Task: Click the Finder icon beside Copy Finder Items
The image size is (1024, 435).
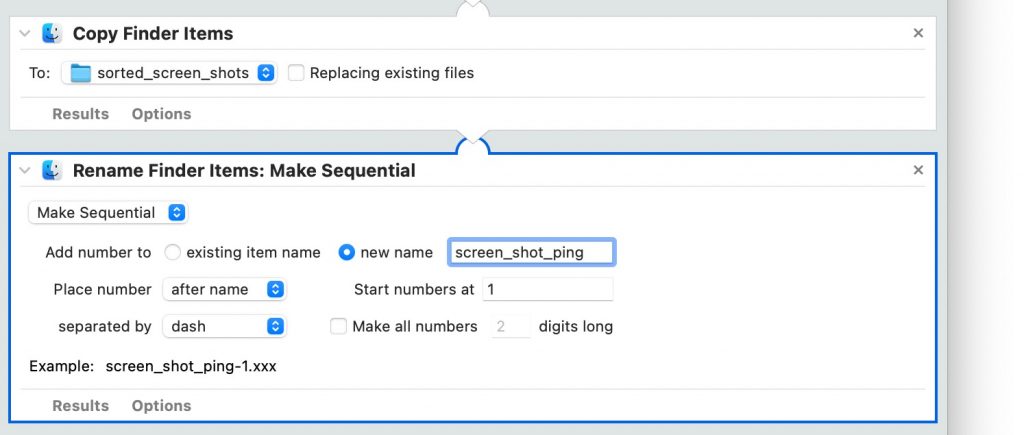Action: 52,33
